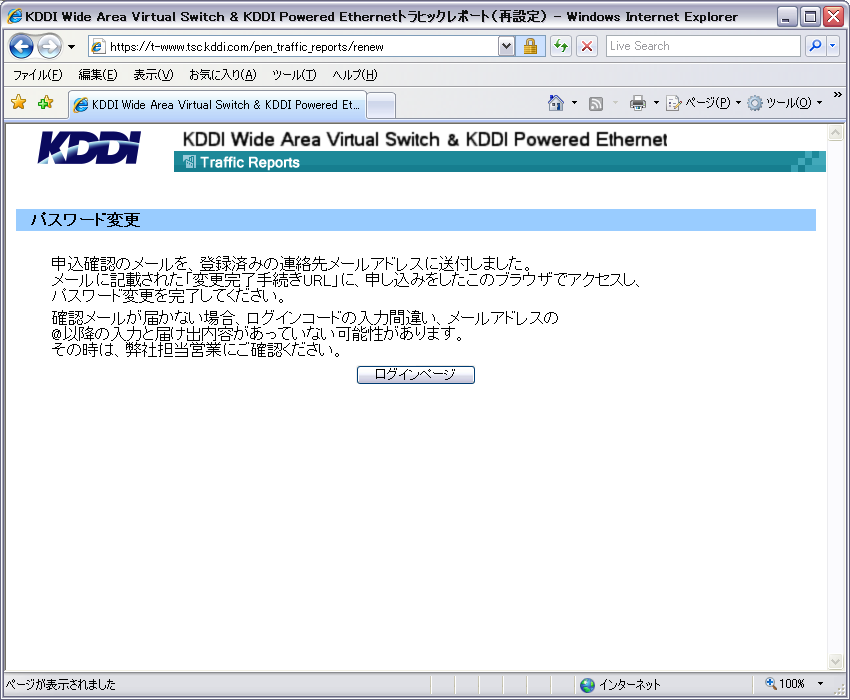Open the ヘルプ(H) menu
This screenshot has width=850, height=700.
355,75
